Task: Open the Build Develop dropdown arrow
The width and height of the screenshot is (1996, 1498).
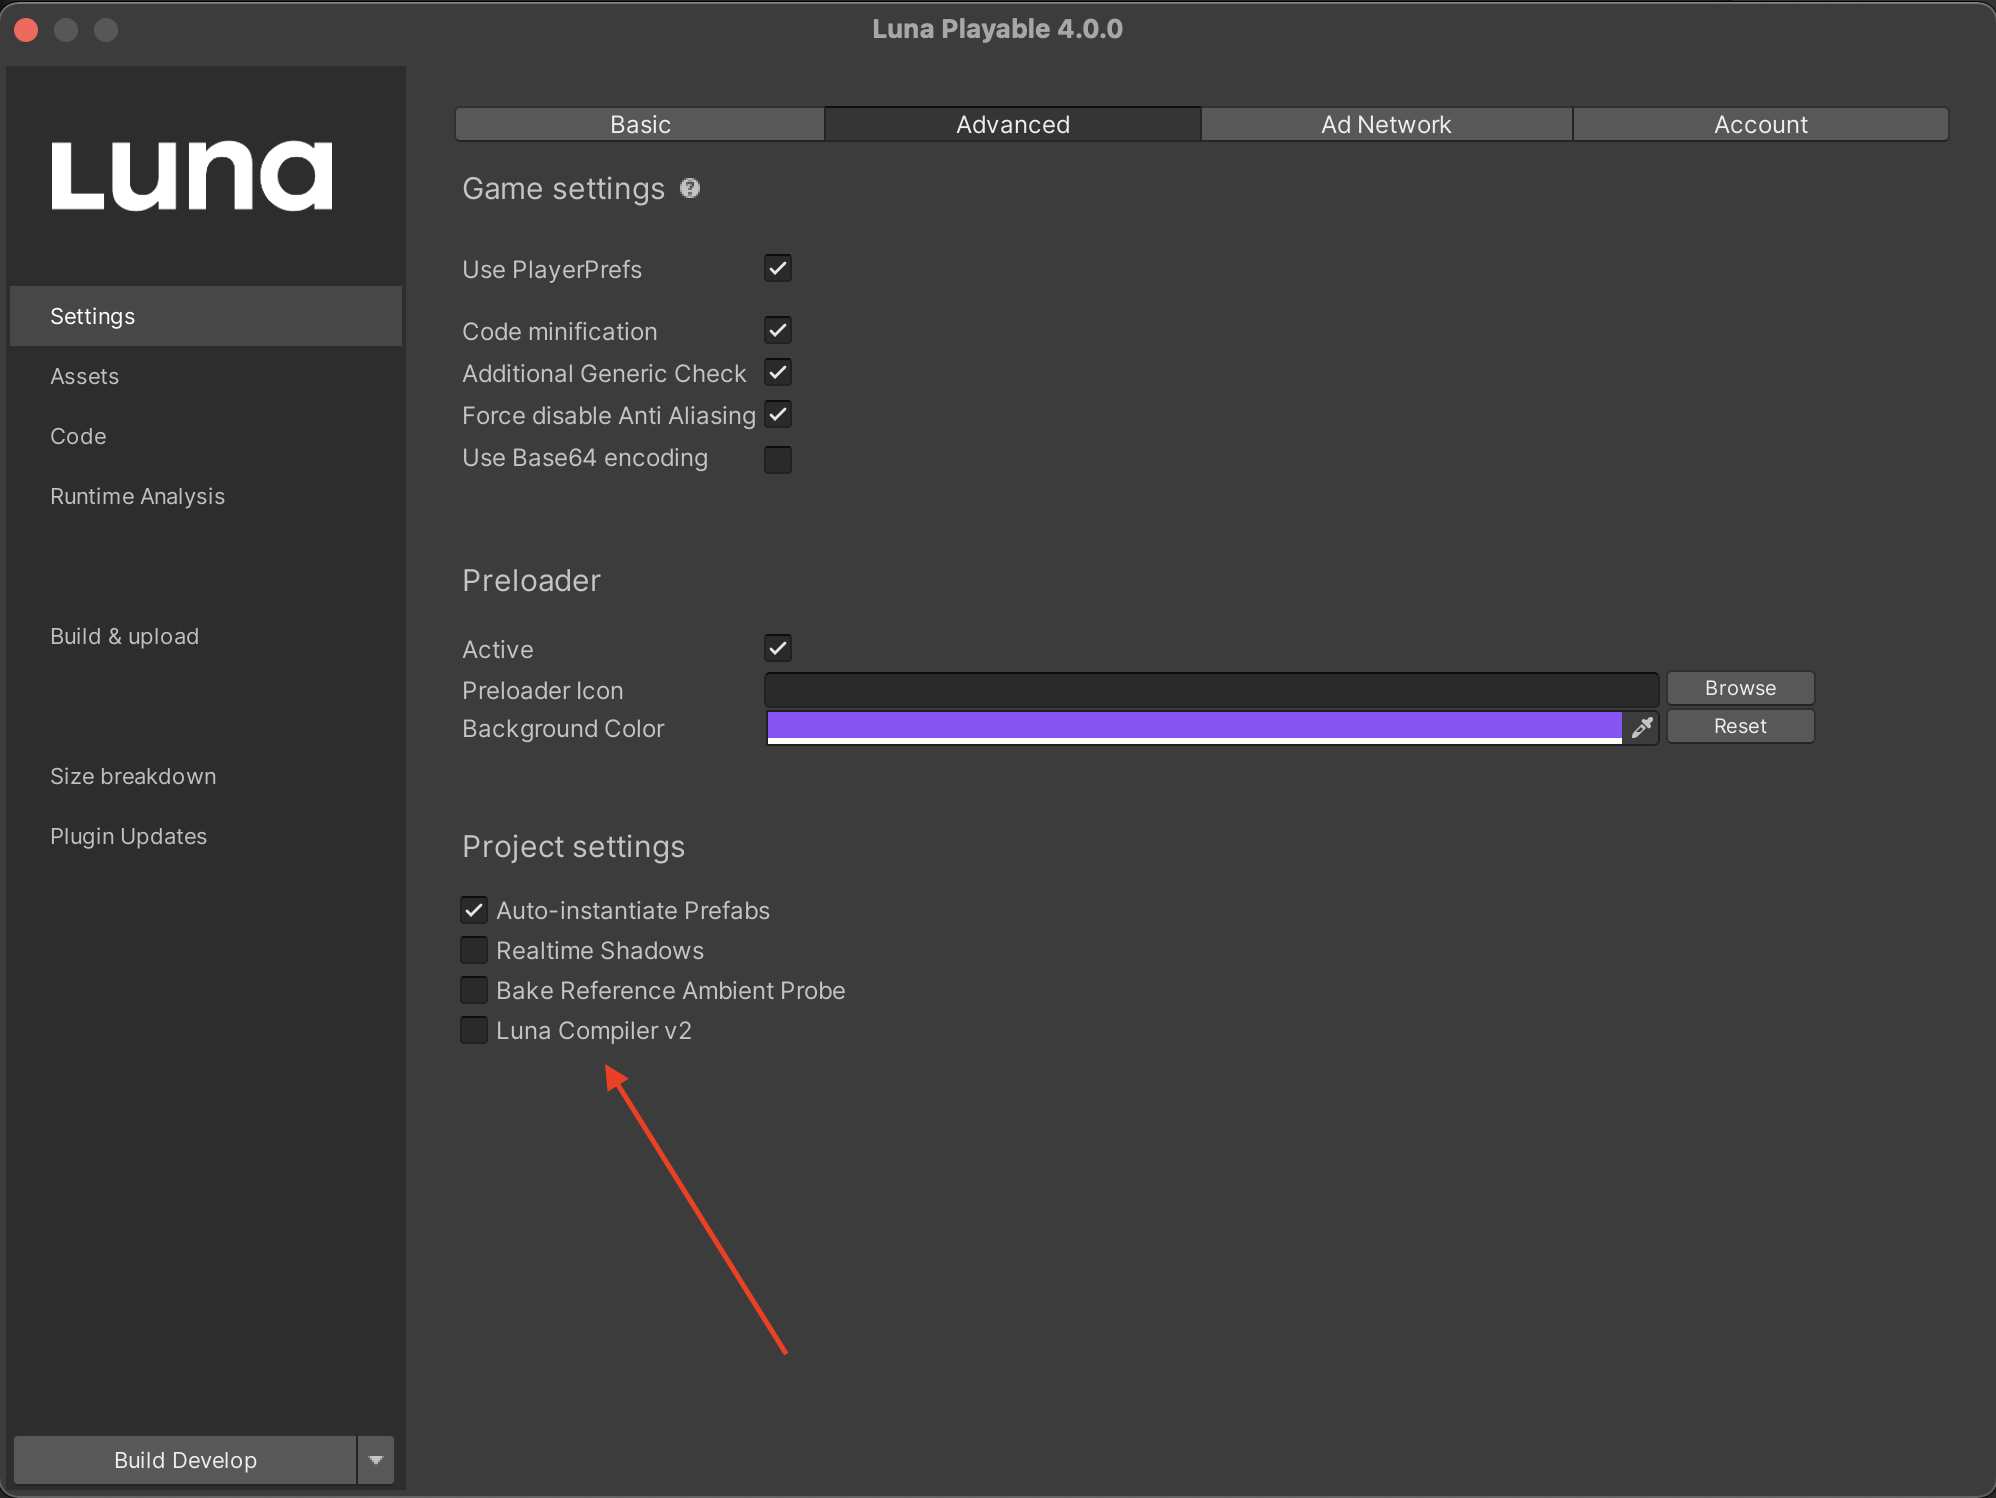Action: point(376,1460)
